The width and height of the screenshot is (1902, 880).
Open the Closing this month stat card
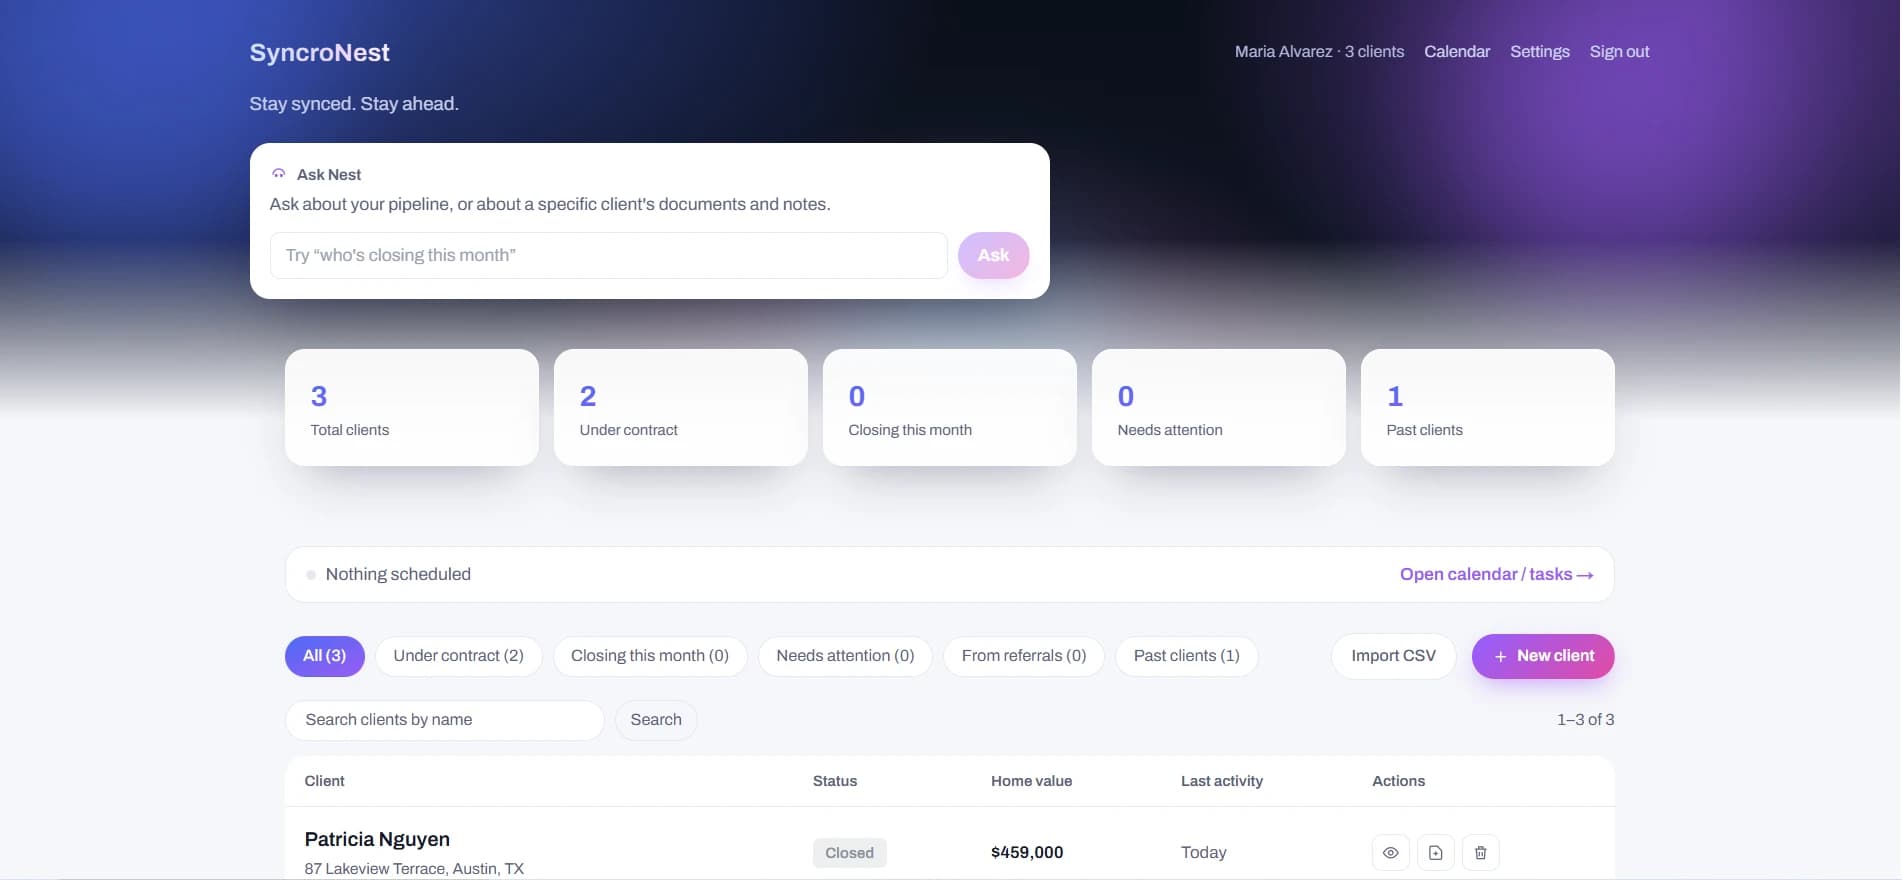(949, 407)
